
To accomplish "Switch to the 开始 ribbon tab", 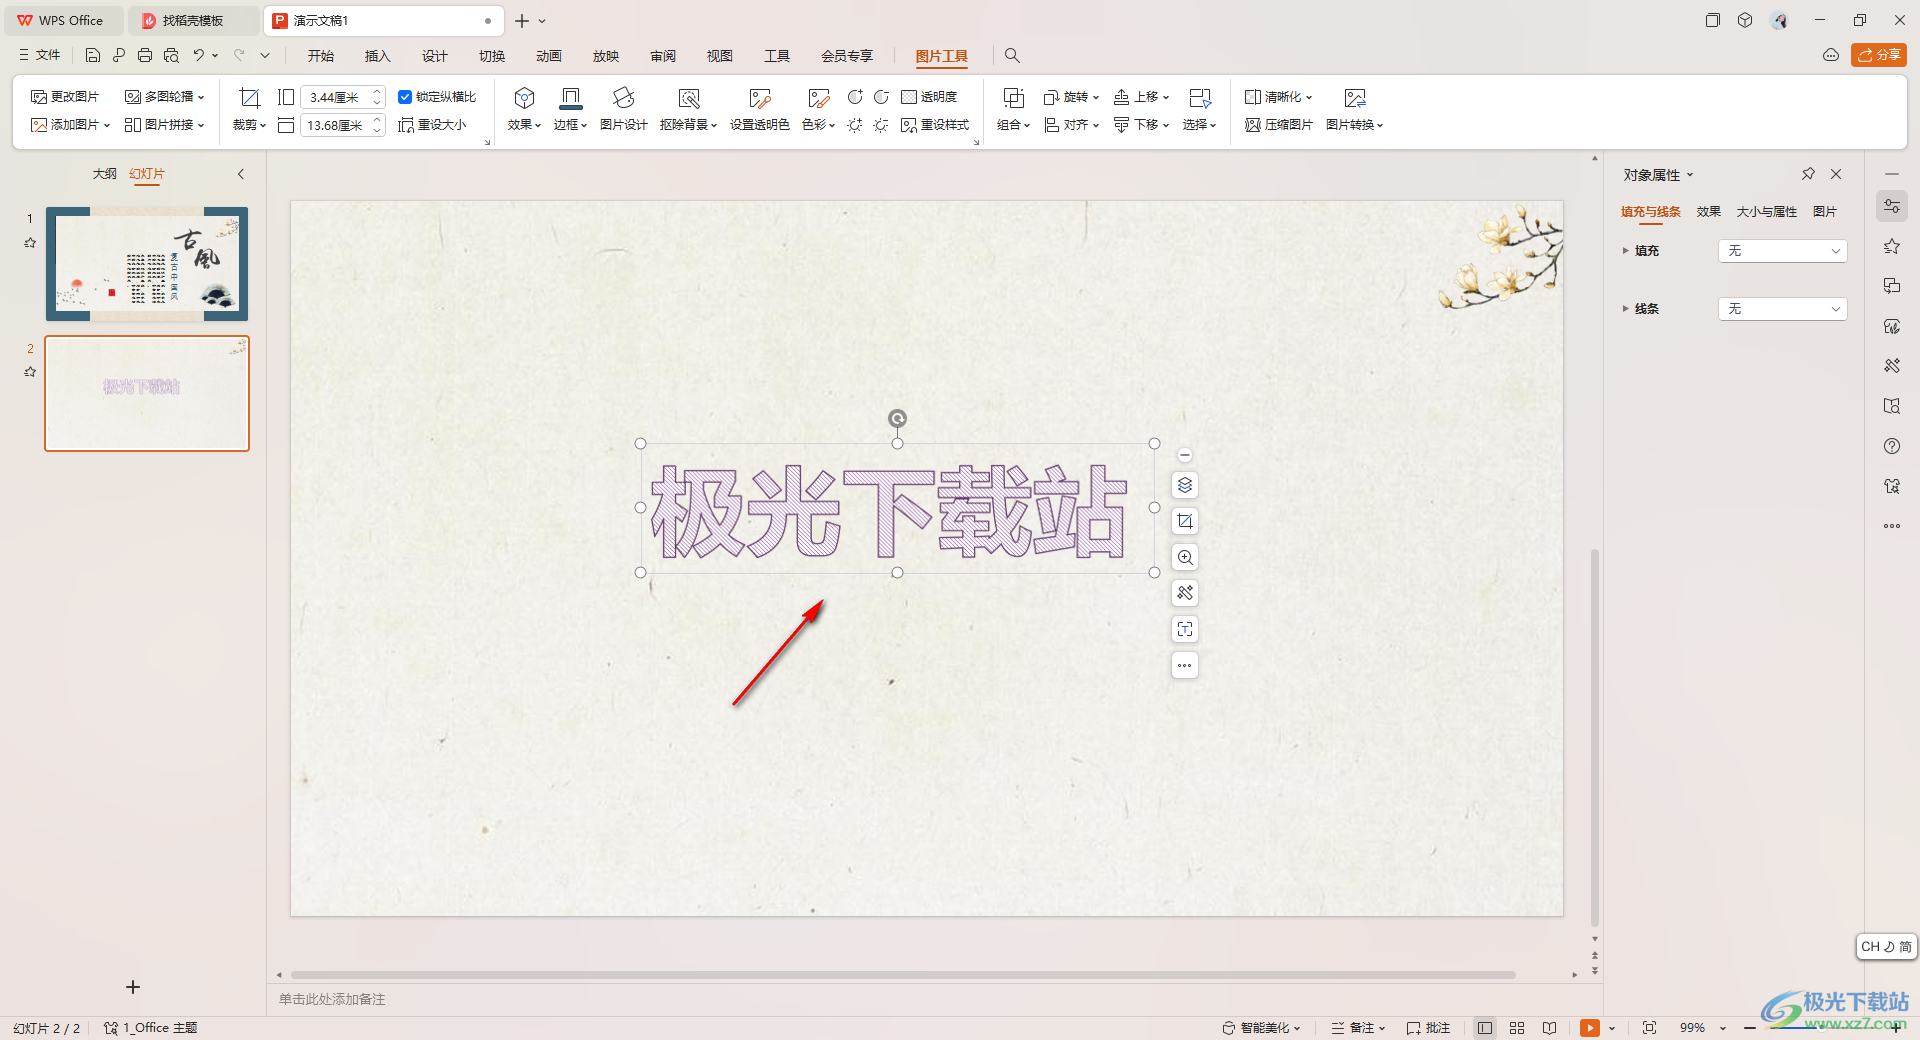I will click(x=321, y=56).
